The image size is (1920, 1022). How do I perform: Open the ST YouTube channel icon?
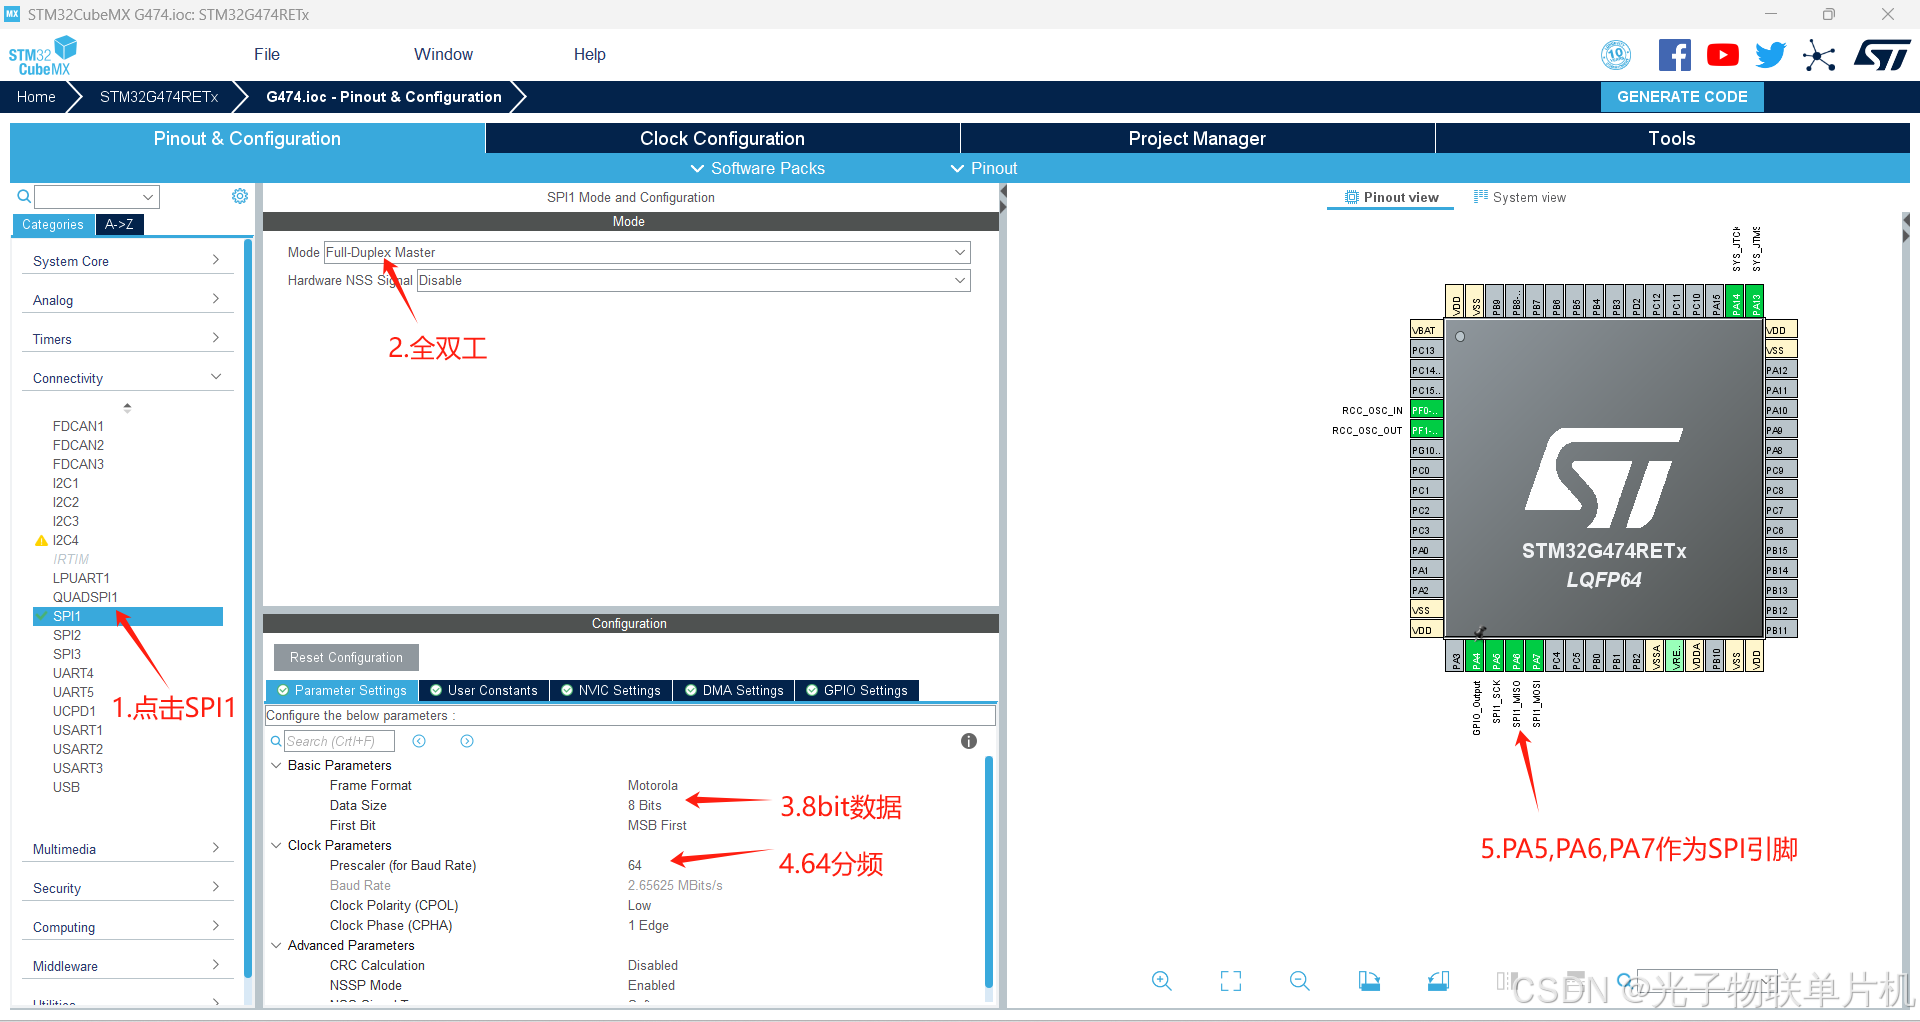(x=1722, y=55)
